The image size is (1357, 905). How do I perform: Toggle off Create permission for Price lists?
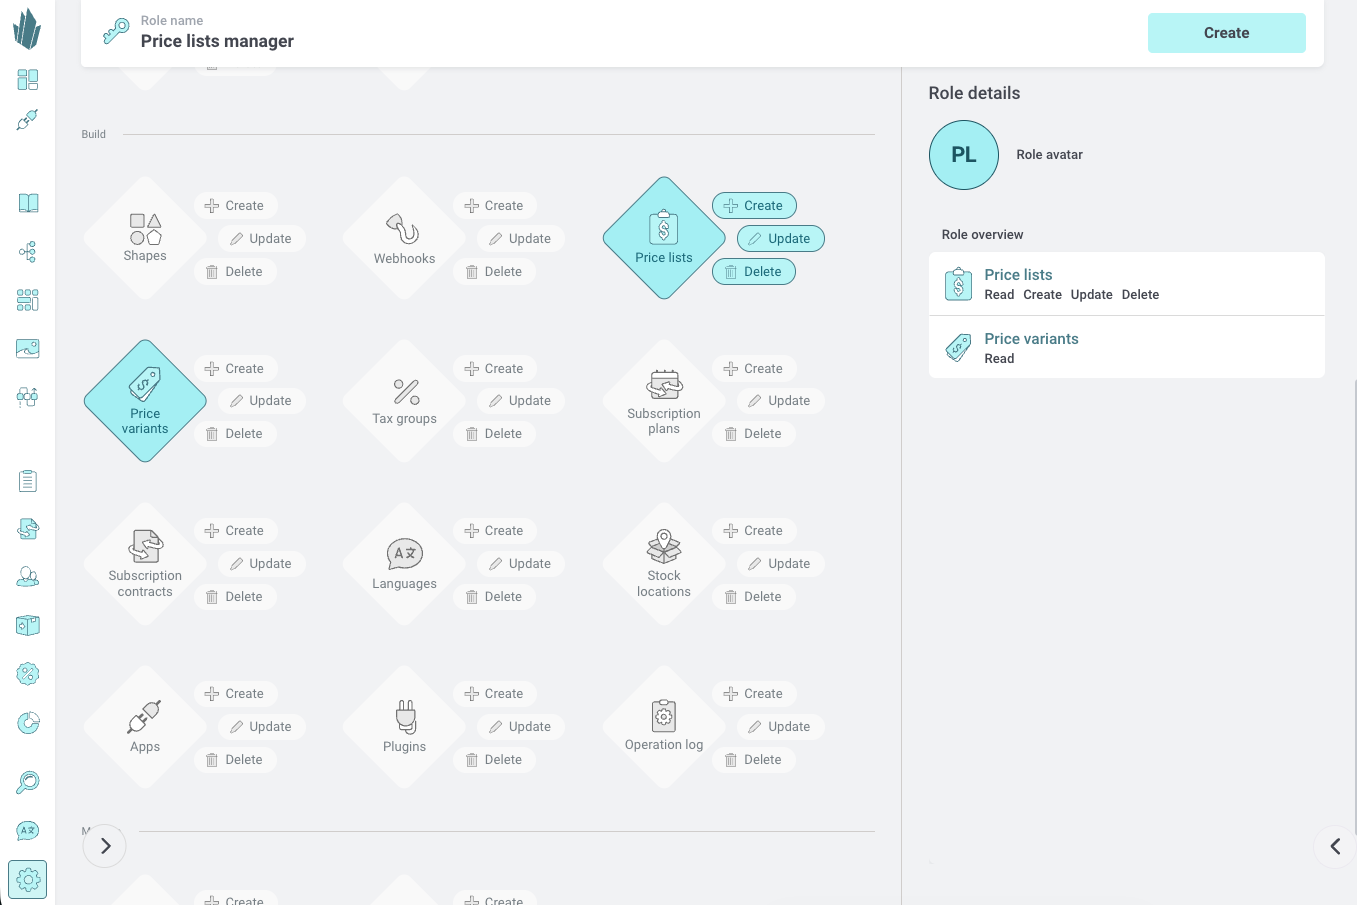tap(754, 206)
